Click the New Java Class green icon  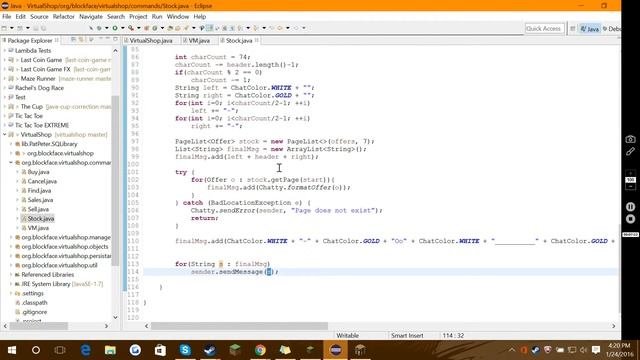coord(155,28)
